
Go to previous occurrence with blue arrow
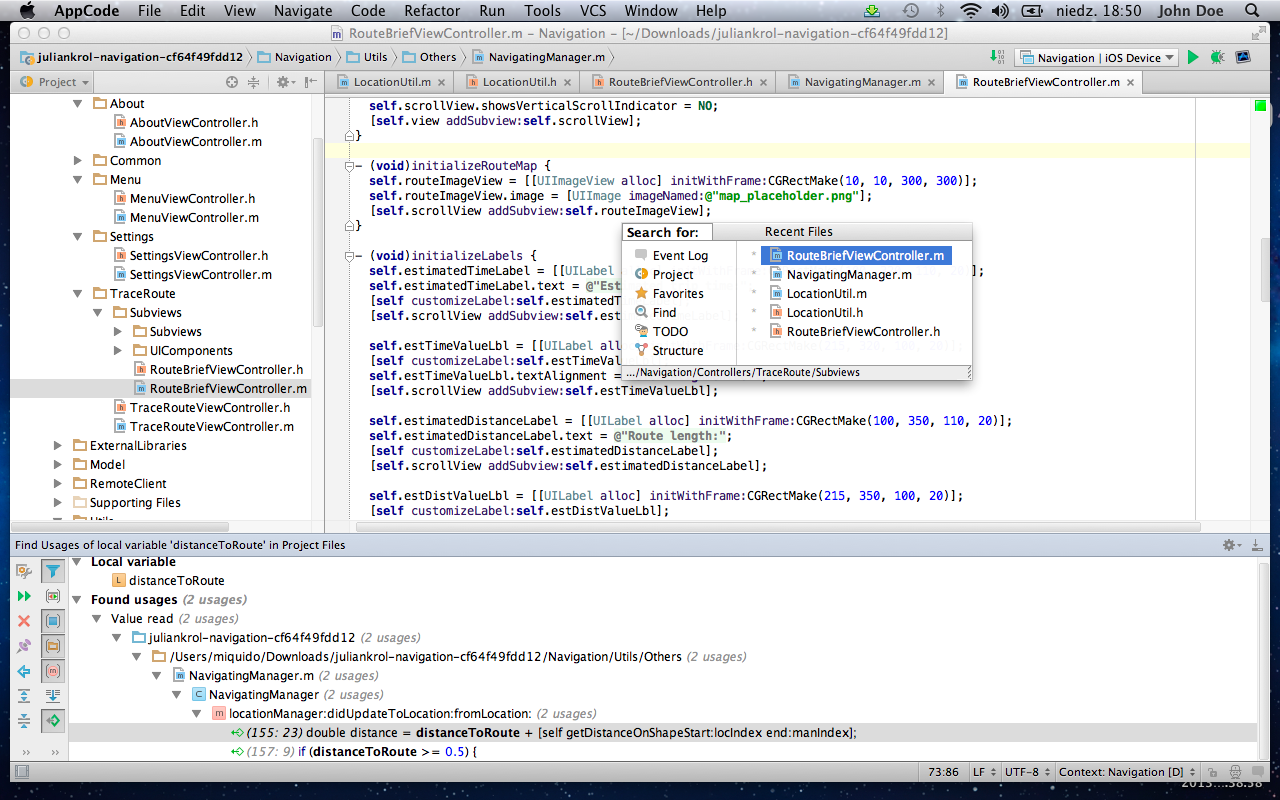pos(24,671)
